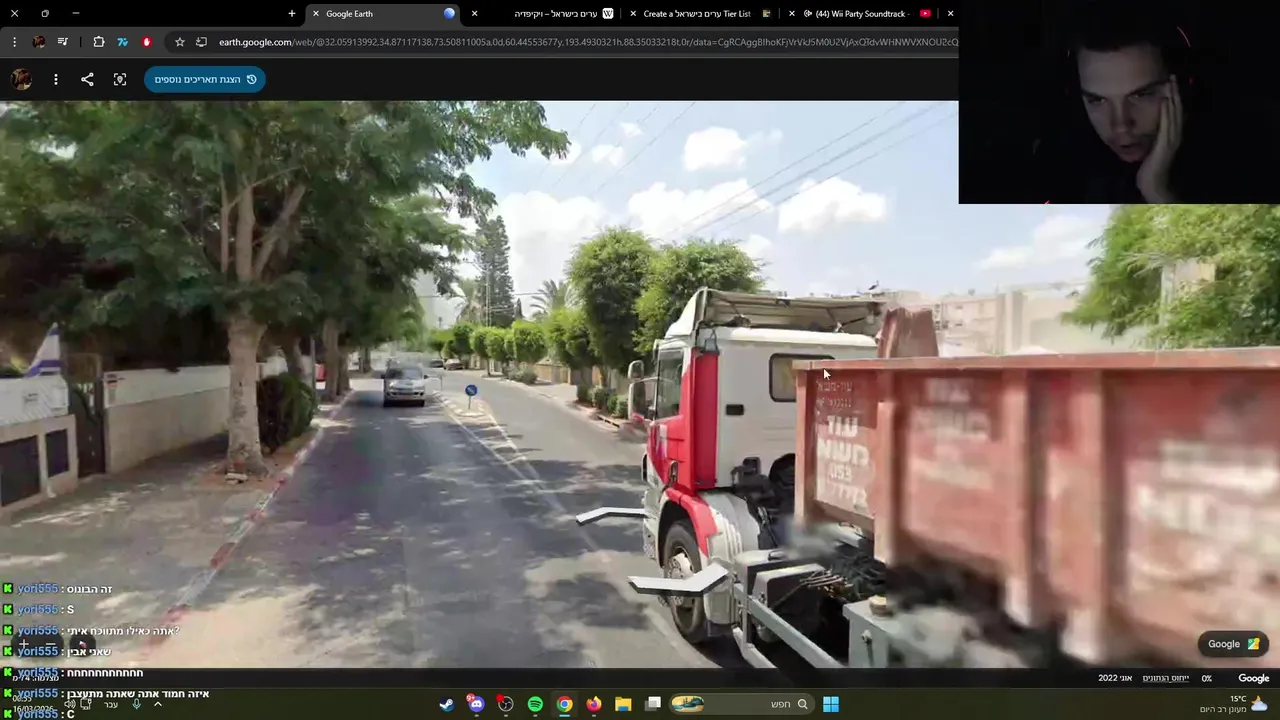Click the 2022 image capture date label
This screenshot has width=1280, height=720.
[x=1115, y=678]
